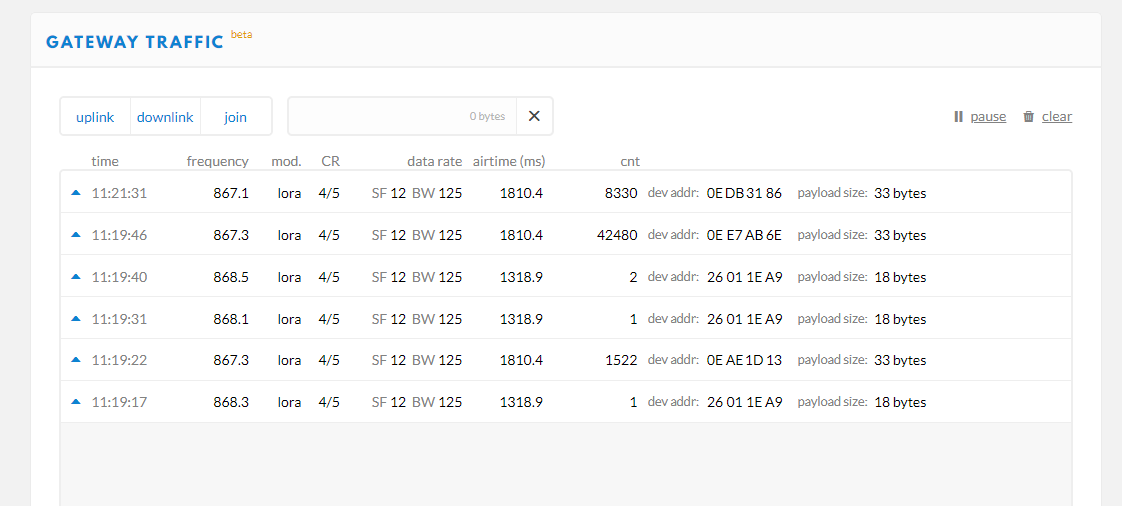Viewport: 1122px width, 506px height.
Task: Click frequency 868.1
Action: click(231, 318)
